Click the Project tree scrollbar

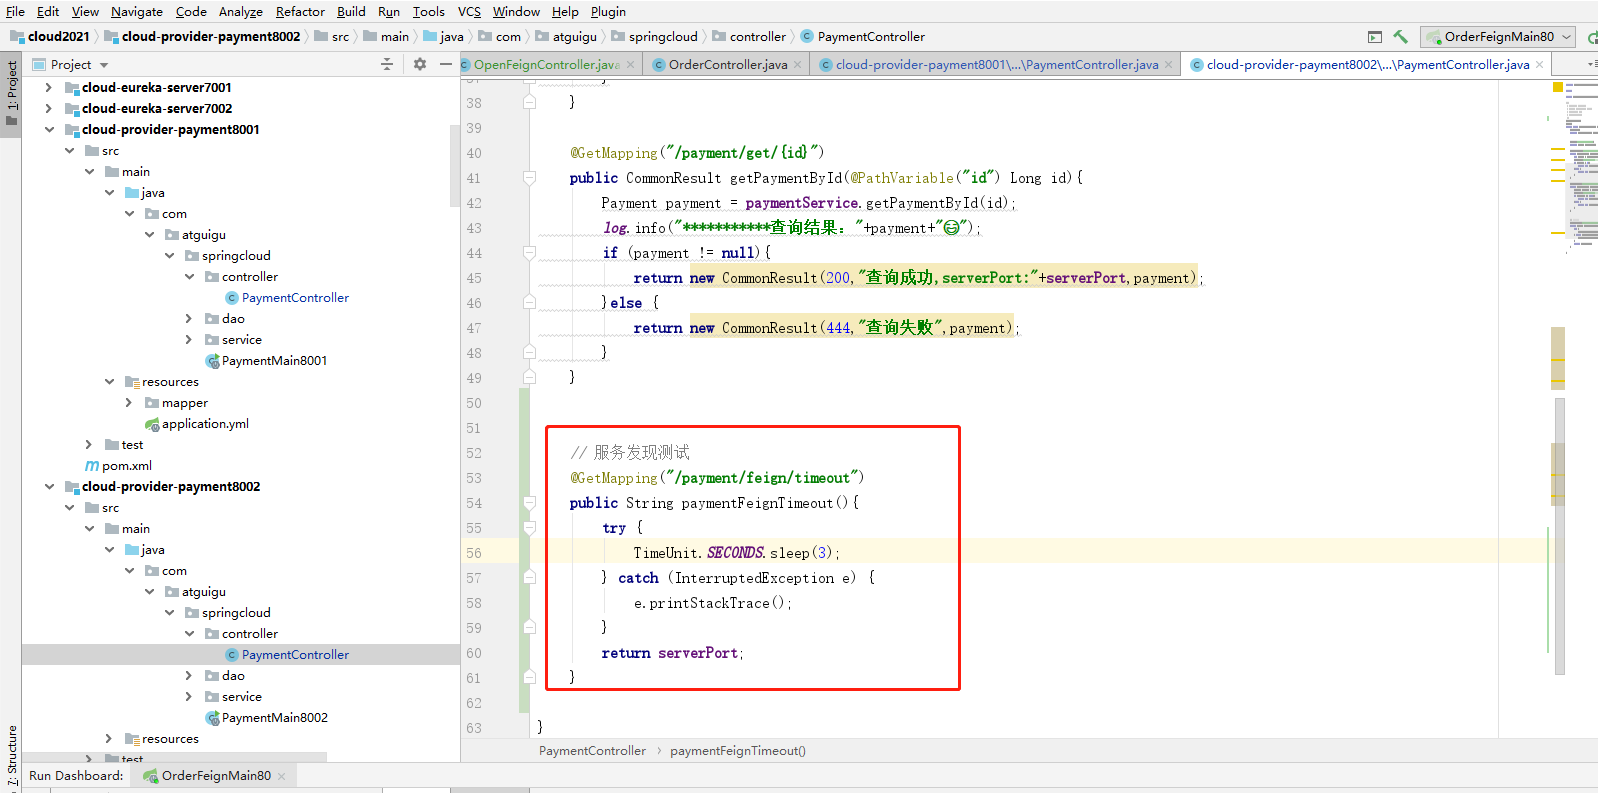tap(455, 165)
